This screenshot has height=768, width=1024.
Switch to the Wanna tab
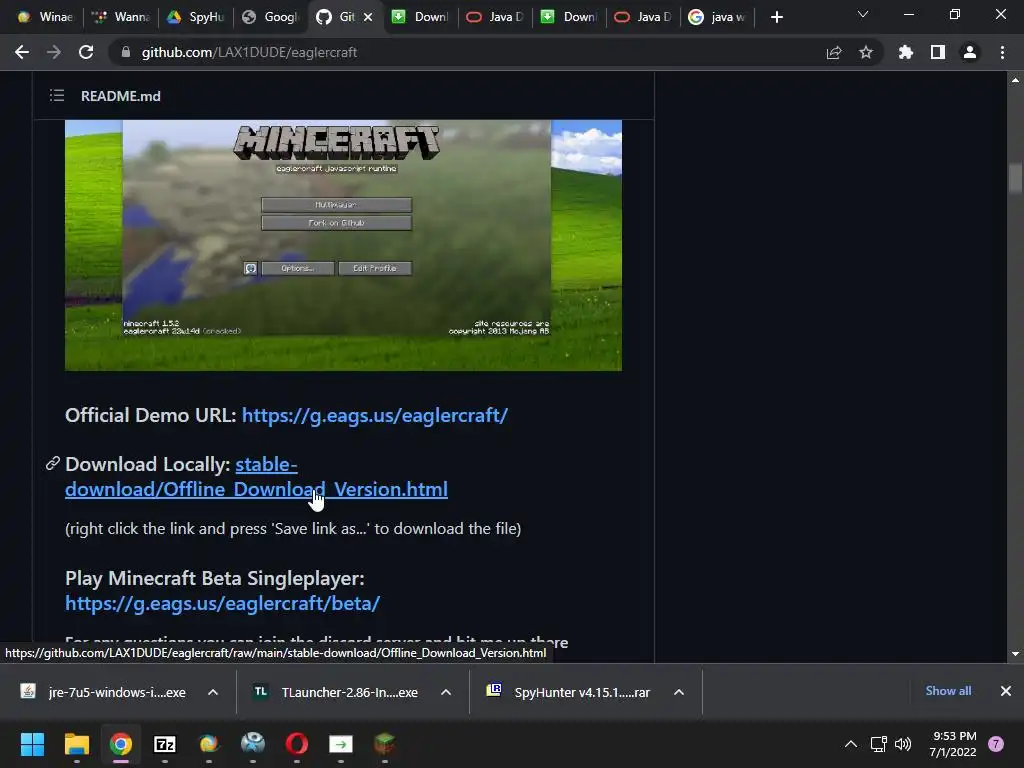pyautogui.click(x=121, y=17)
